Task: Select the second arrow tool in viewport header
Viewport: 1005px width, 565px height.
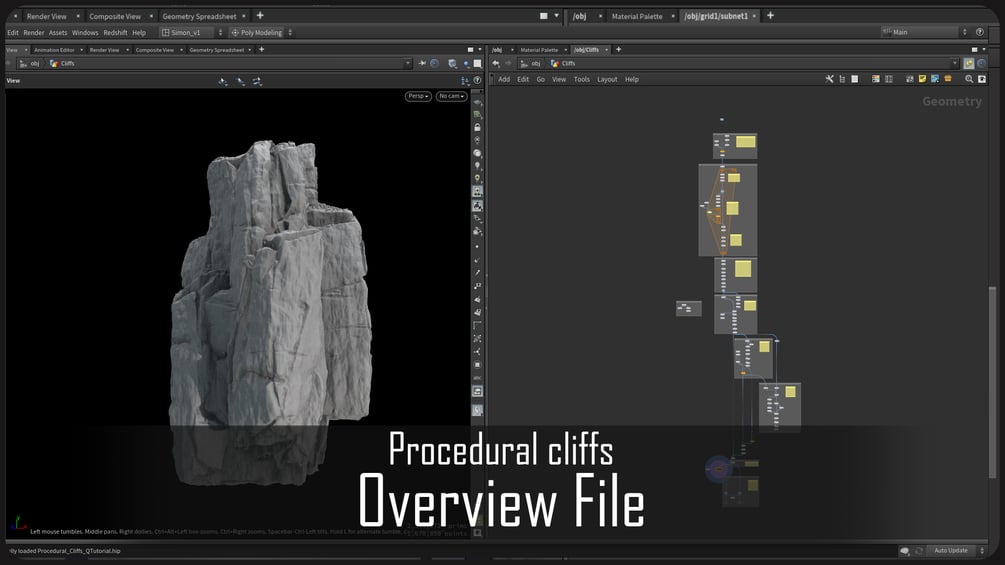Action: (240, 81)
